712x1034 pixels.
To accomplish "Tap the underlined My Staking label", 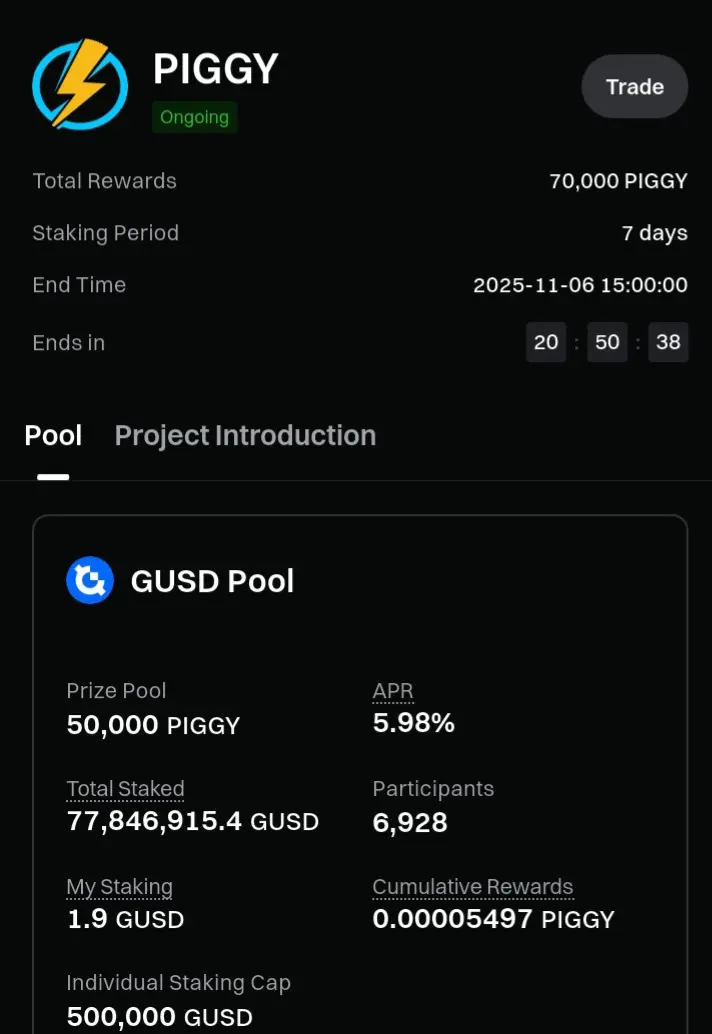I will (119, 887).
